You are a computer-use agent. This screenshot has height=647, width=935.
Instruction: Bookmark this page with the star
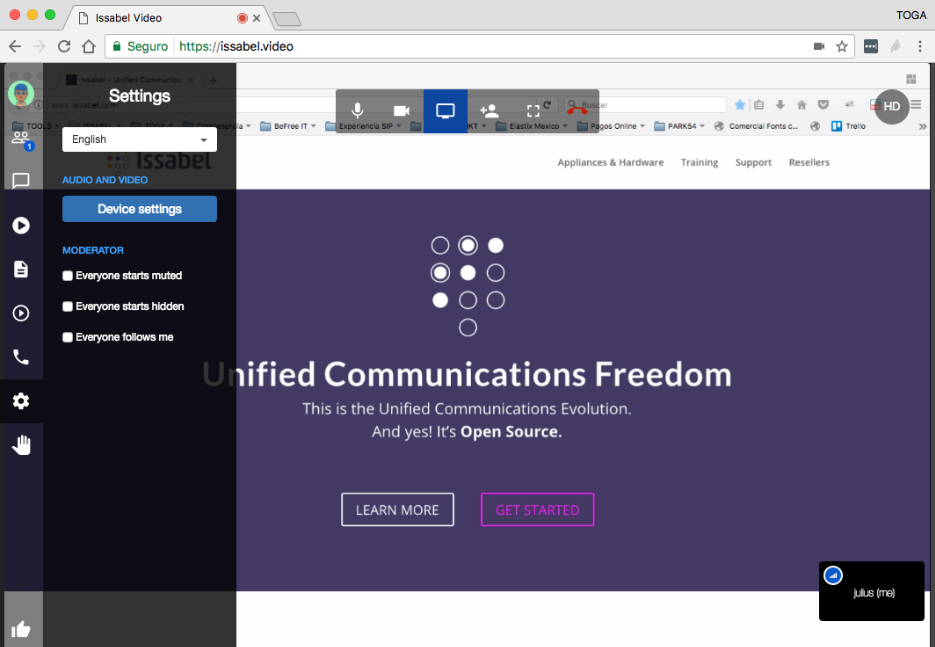(842, 47)
